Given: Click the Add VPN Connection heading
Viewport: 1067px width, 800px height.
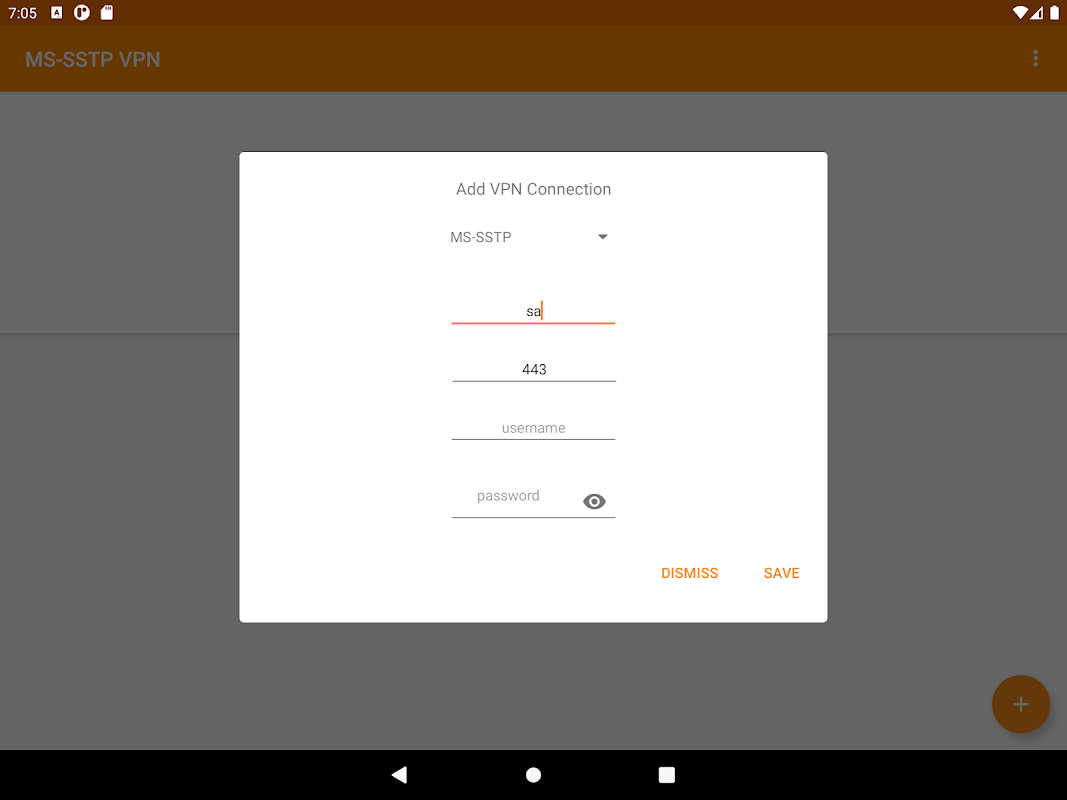Looking at the screenshot, I should (x=534, y=189).
